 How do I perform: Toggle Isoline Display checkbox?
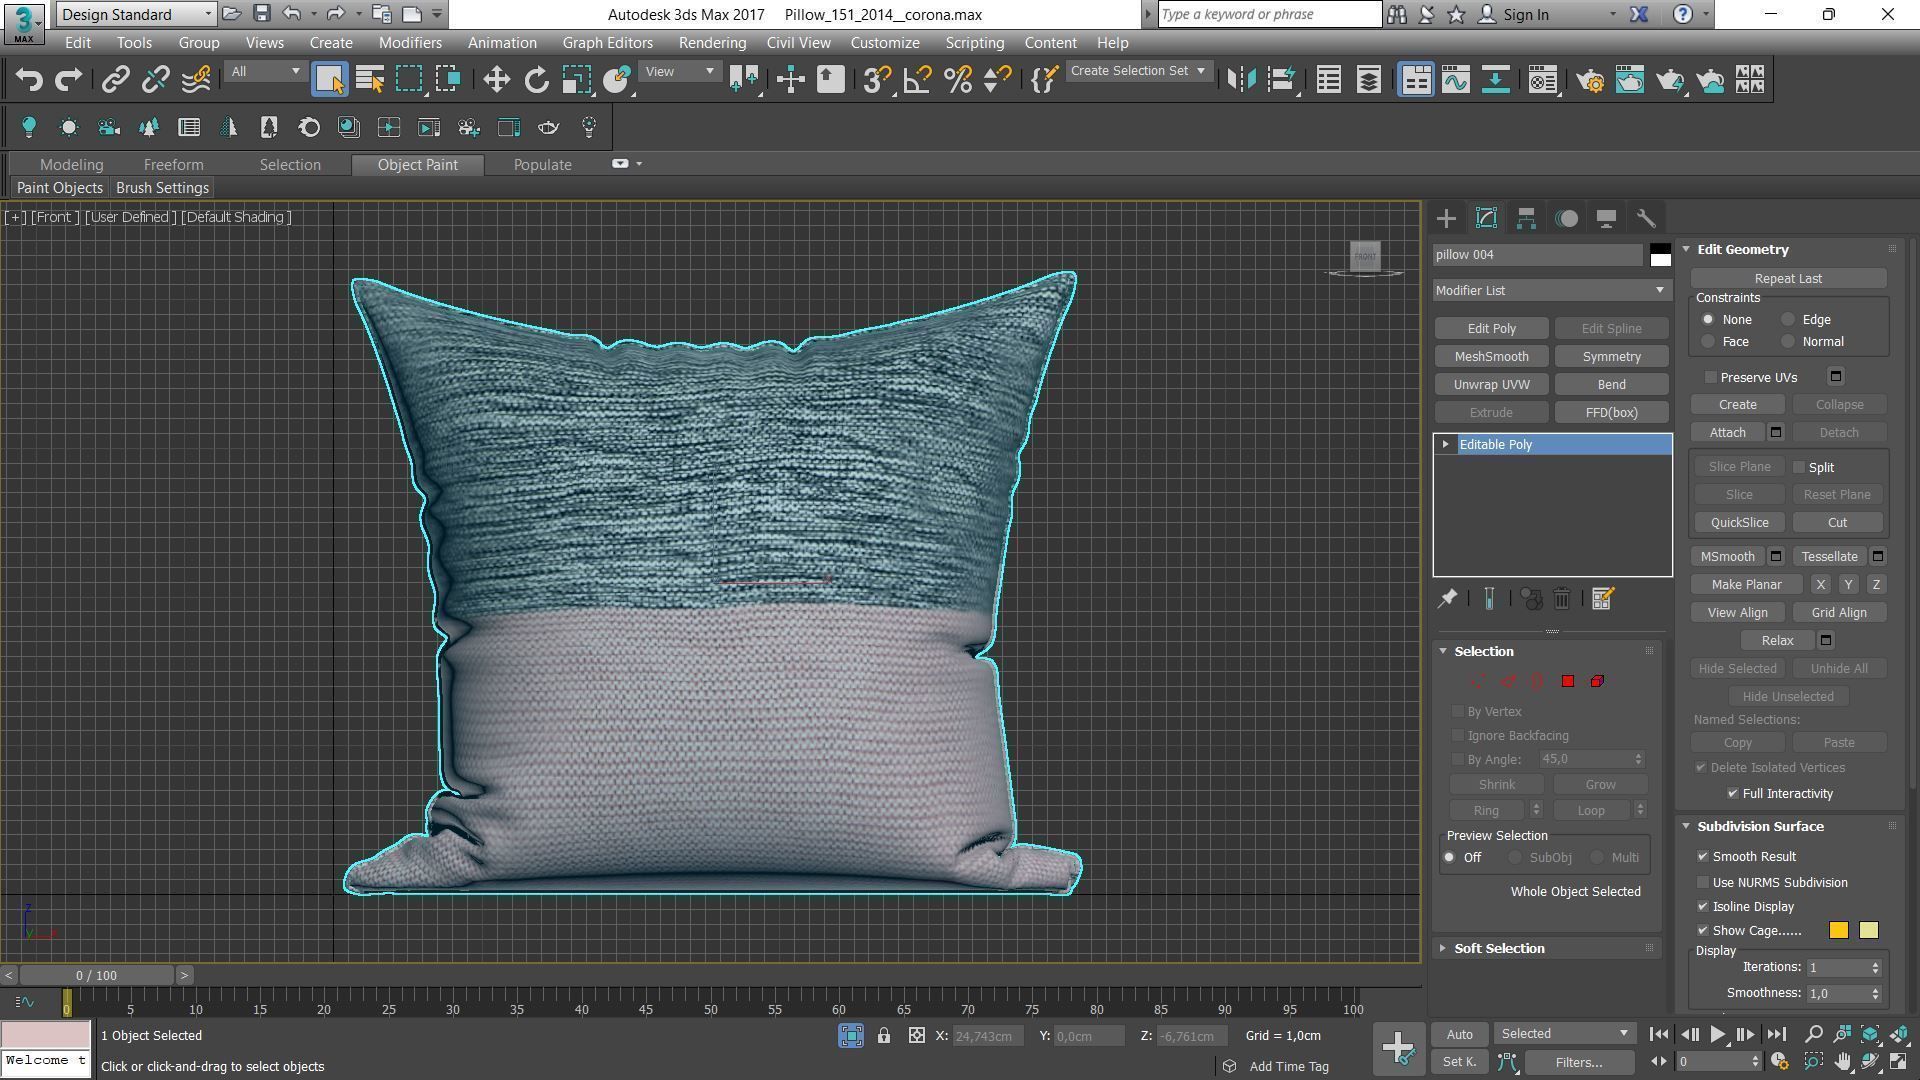[x=1703, y=907]
